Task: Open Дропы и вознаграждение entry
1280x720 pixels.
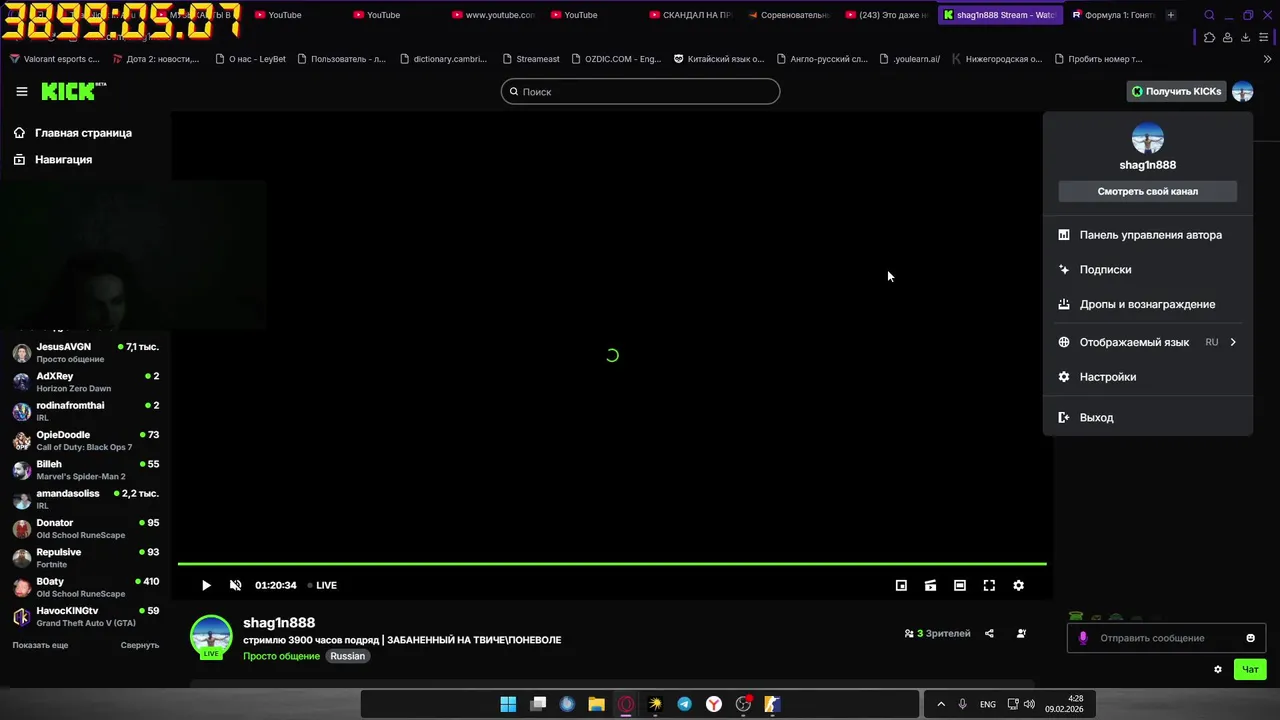Action: point(1148,304)
